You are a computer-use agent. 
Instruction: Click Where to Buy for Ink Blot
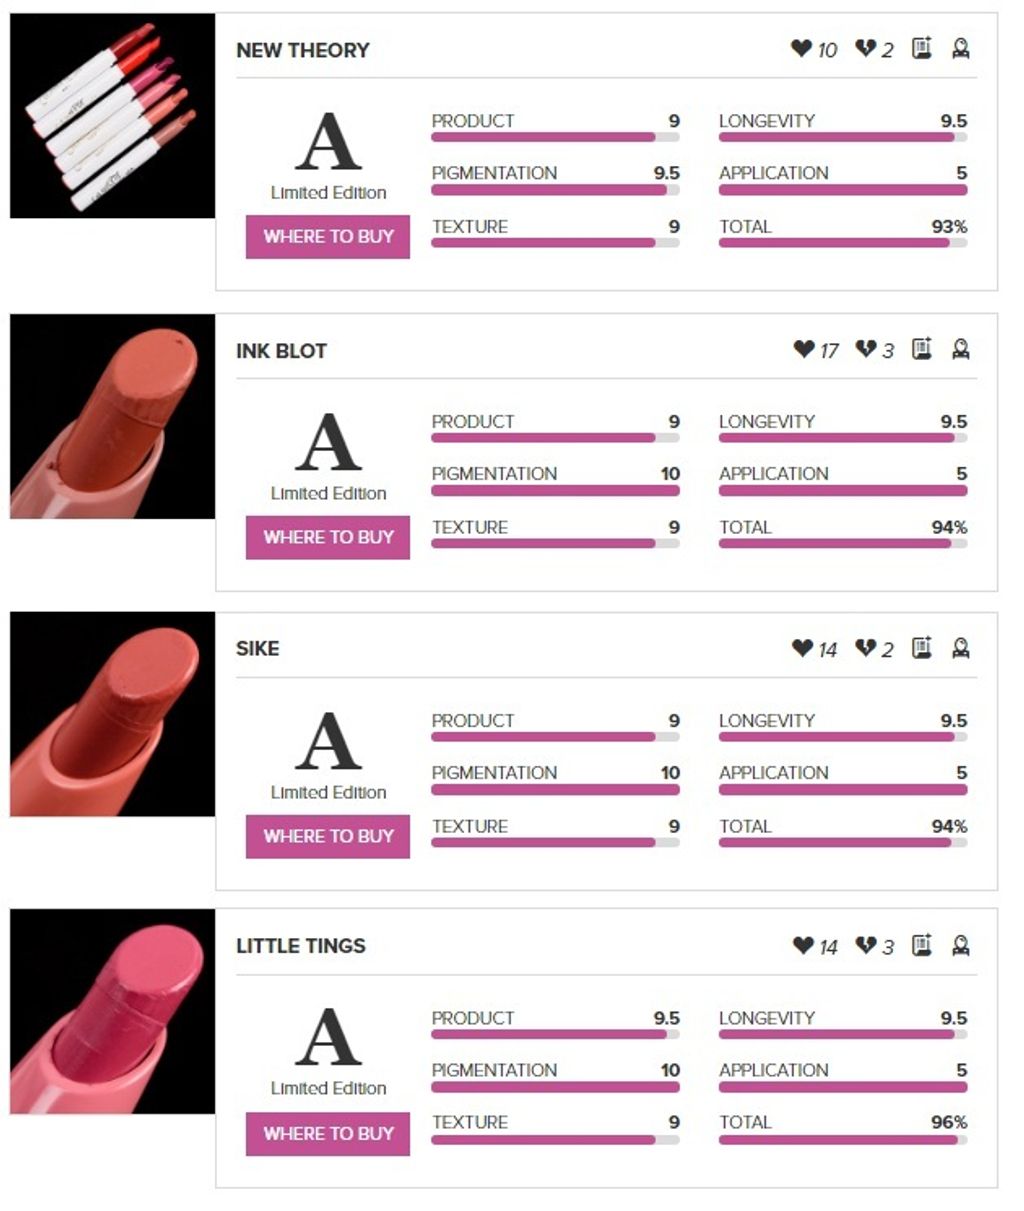coord(328,537)
